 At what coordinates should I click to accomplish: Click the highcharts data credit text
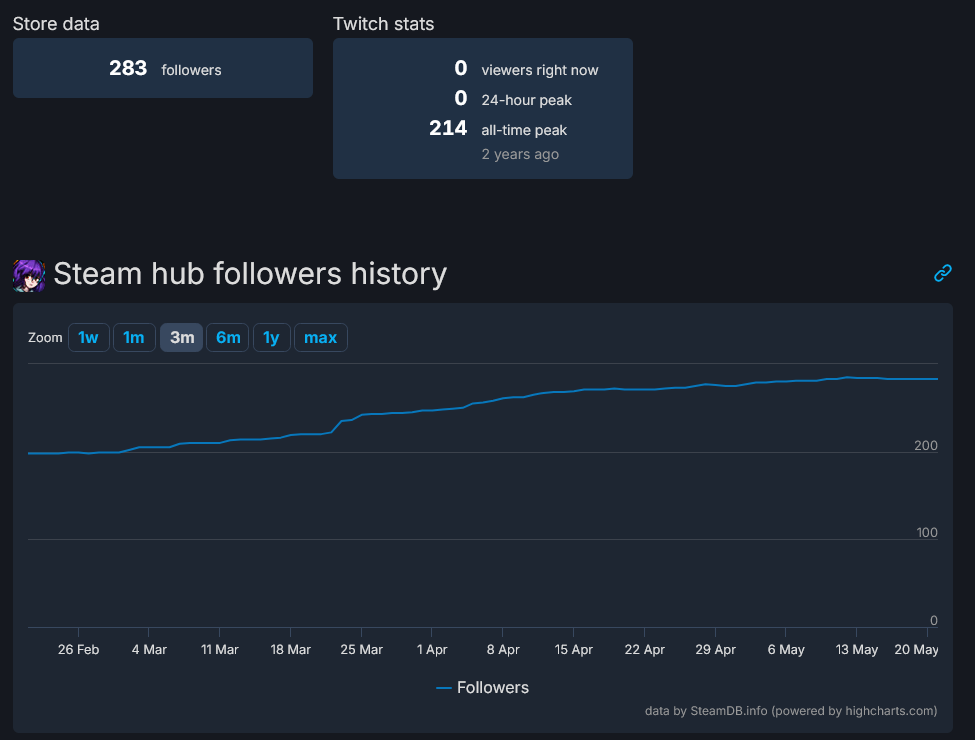click(x=791, y=711)
